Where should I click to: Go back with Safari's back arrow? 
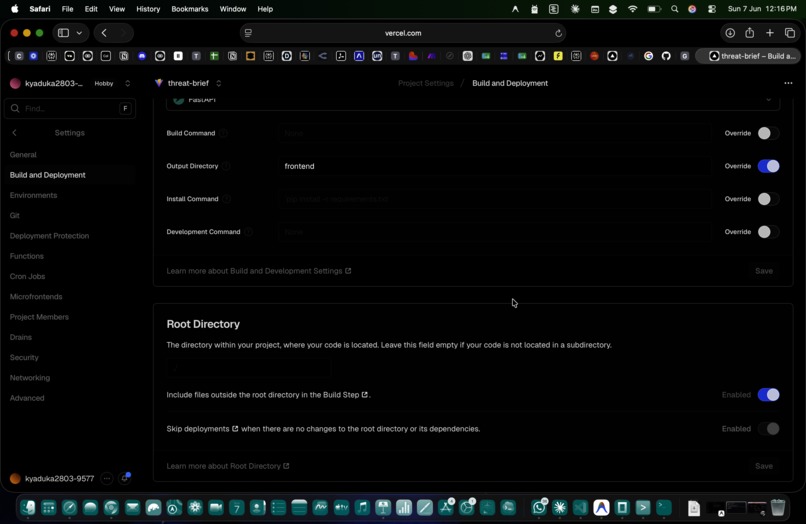[104, 33]
